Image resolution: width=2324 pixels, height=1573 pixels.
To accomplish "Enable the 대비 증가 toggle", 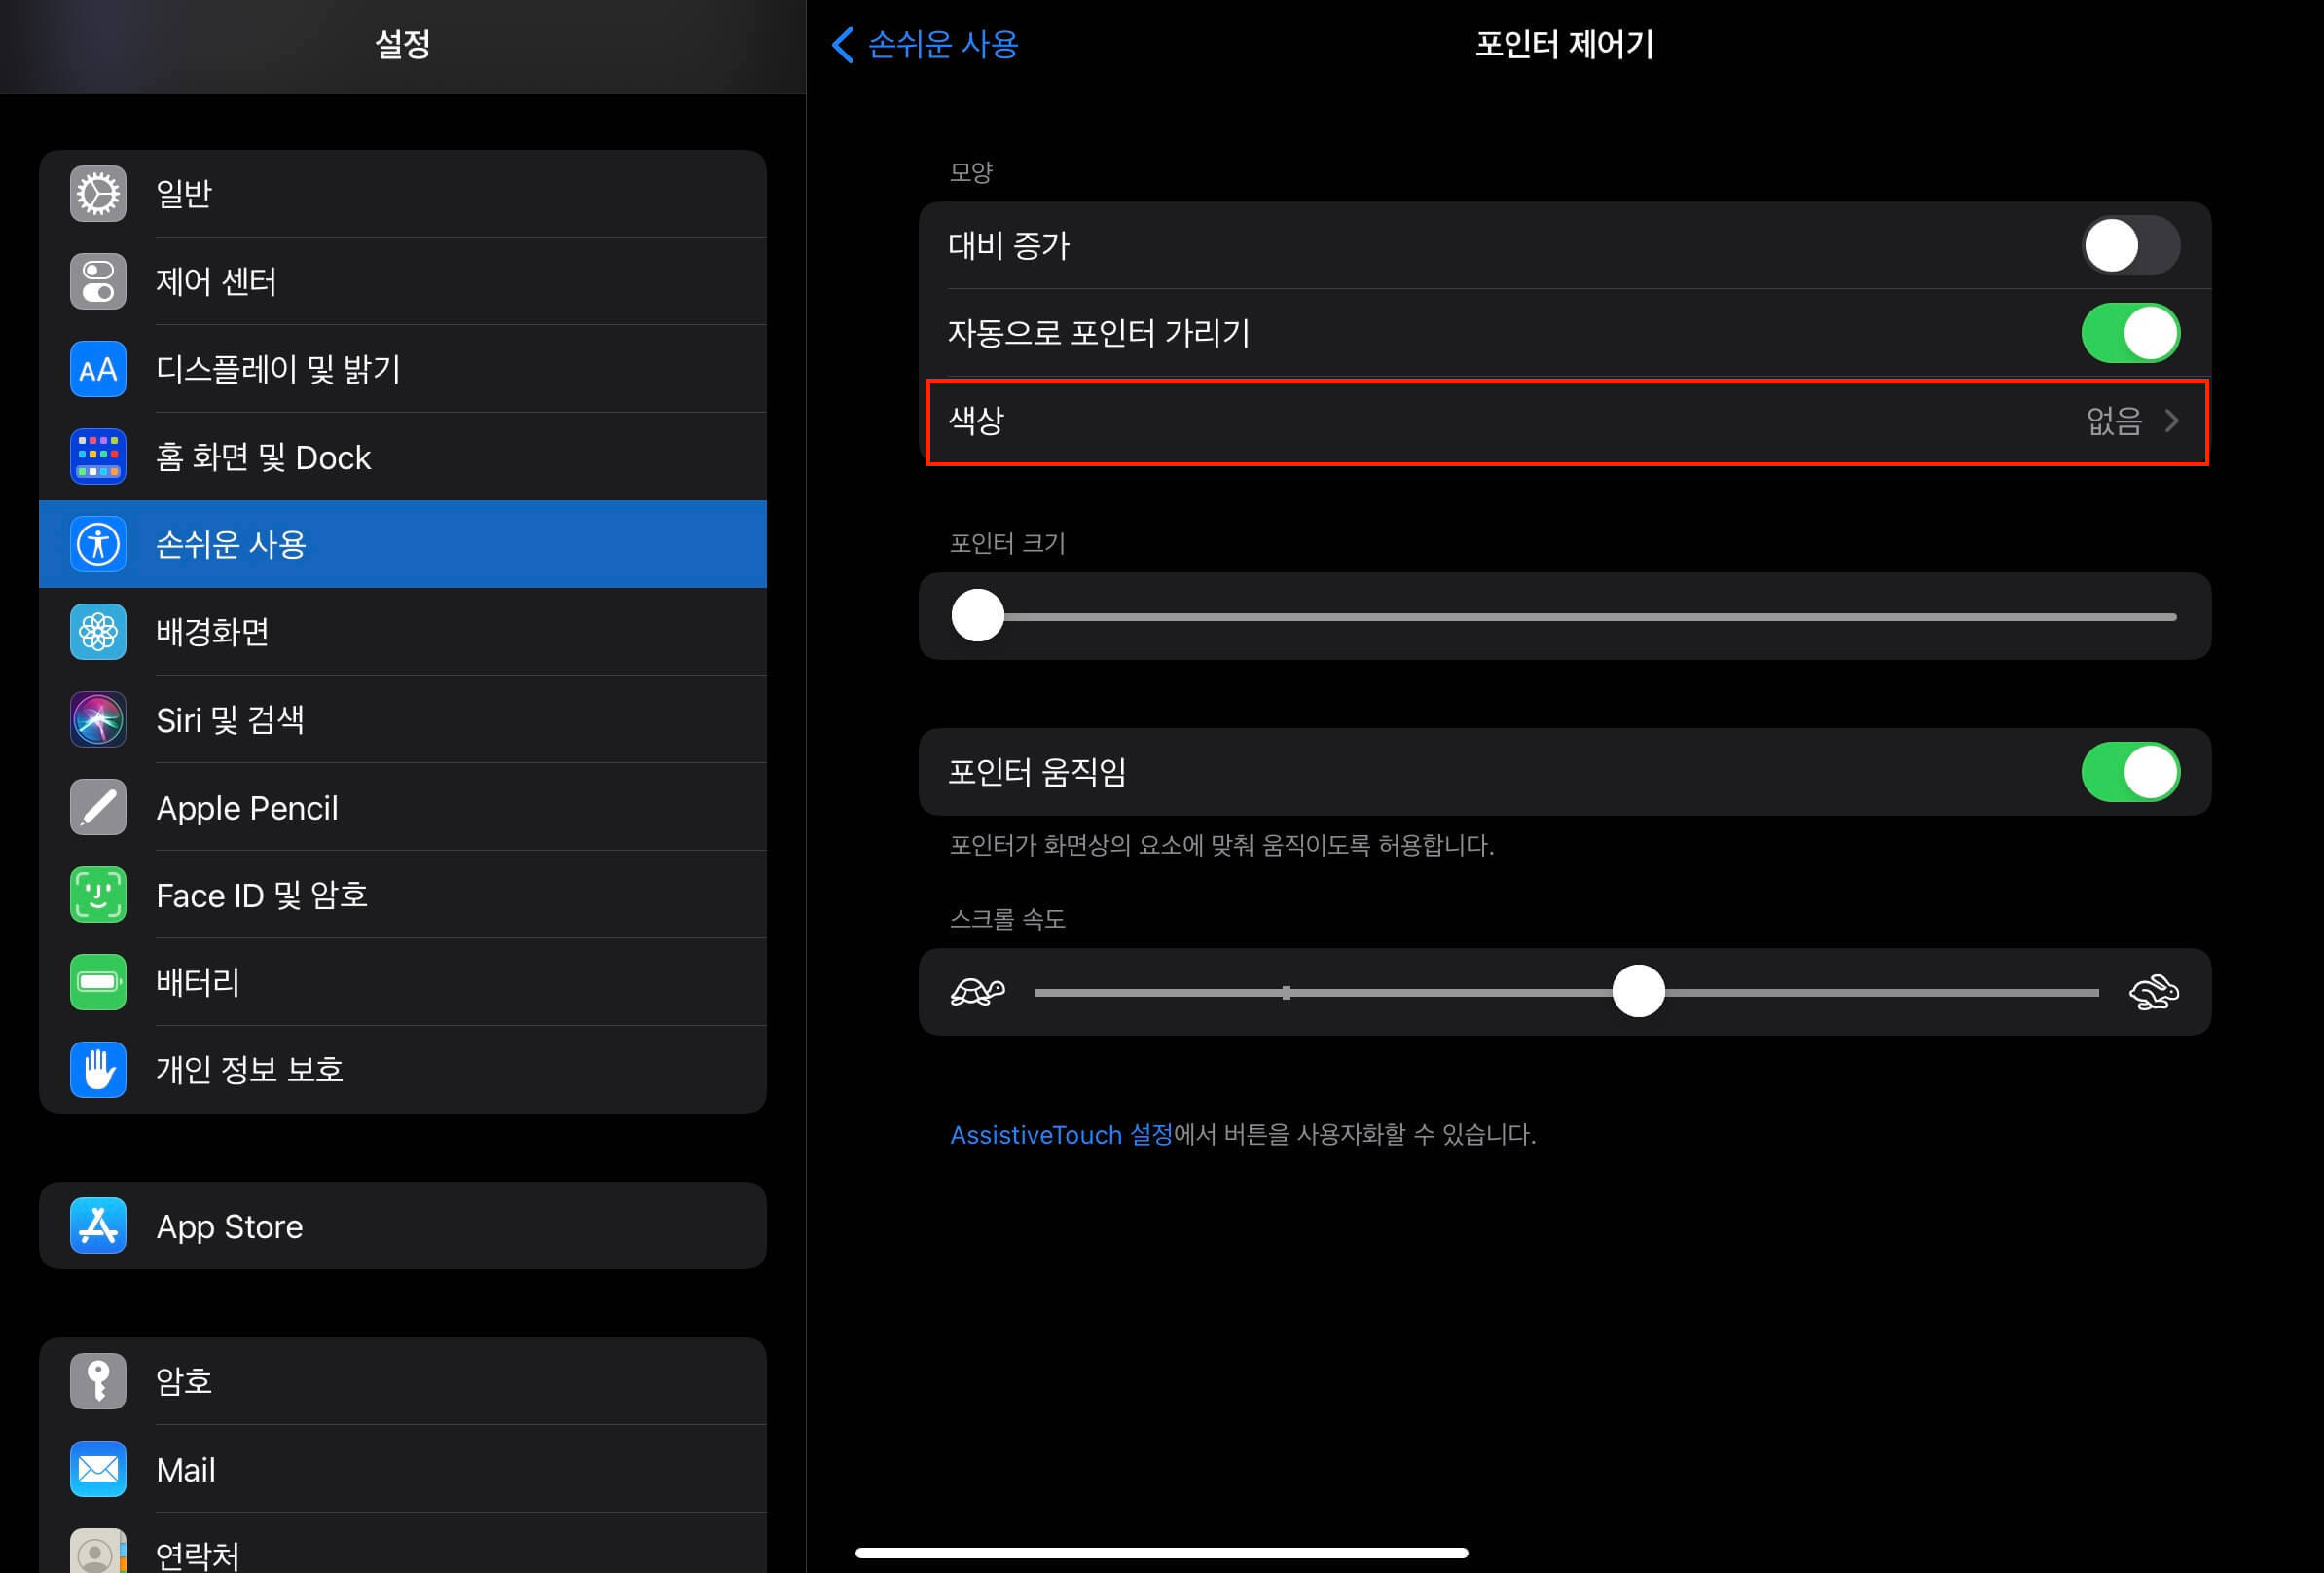I will pyautogui.click(x=2130, y=245).
